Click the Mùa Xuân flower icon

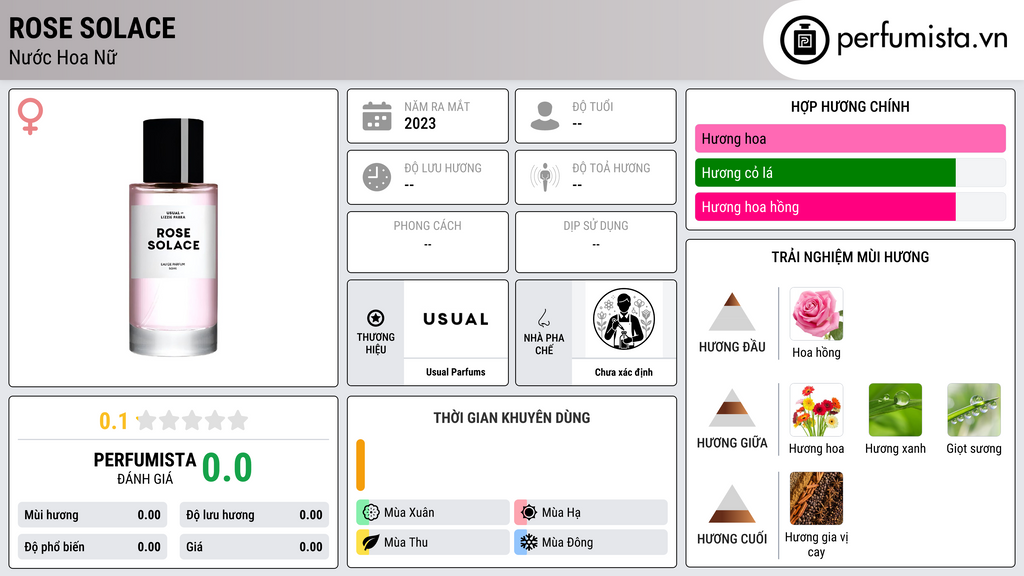point(371,512)
